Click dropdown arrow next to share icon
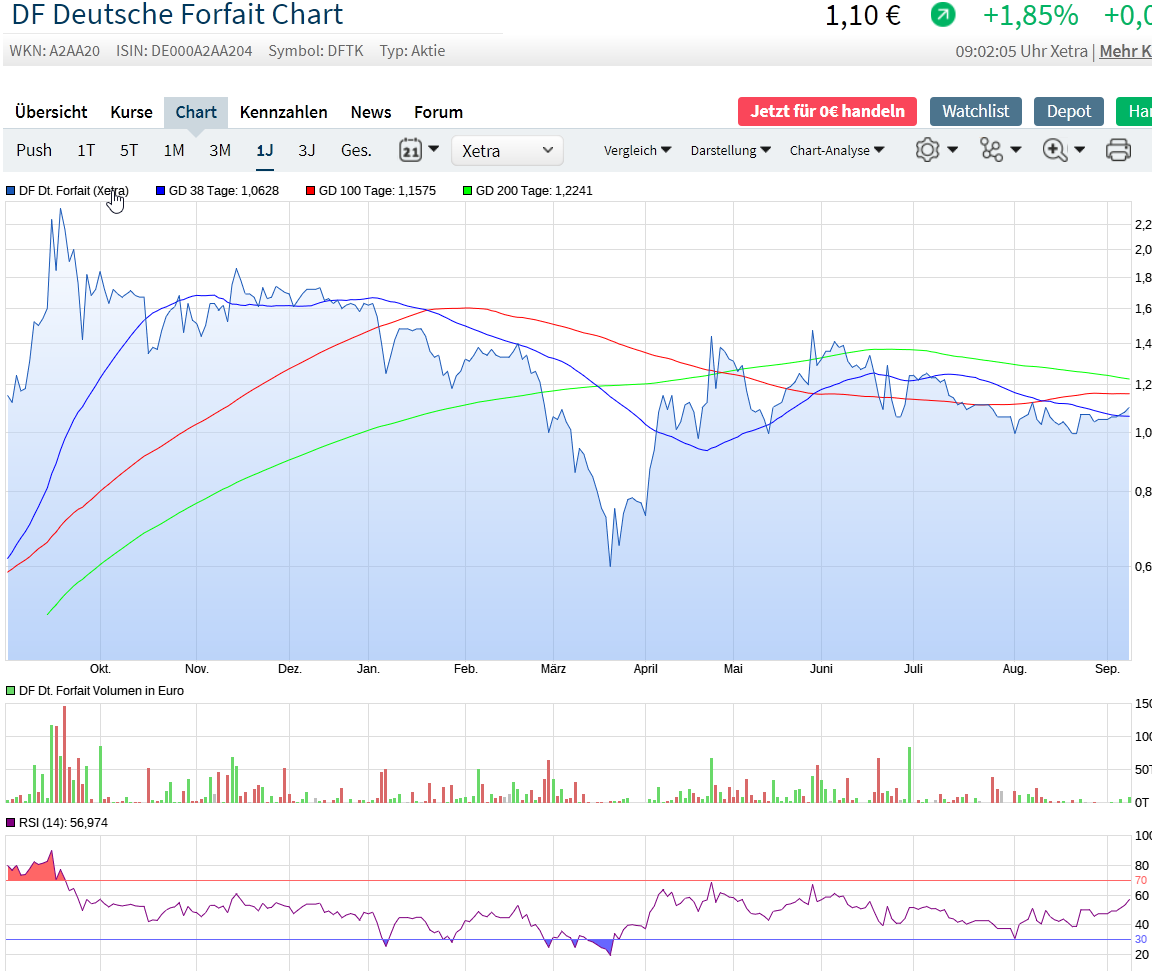The image size is (1152, 971). (1015, 150)
